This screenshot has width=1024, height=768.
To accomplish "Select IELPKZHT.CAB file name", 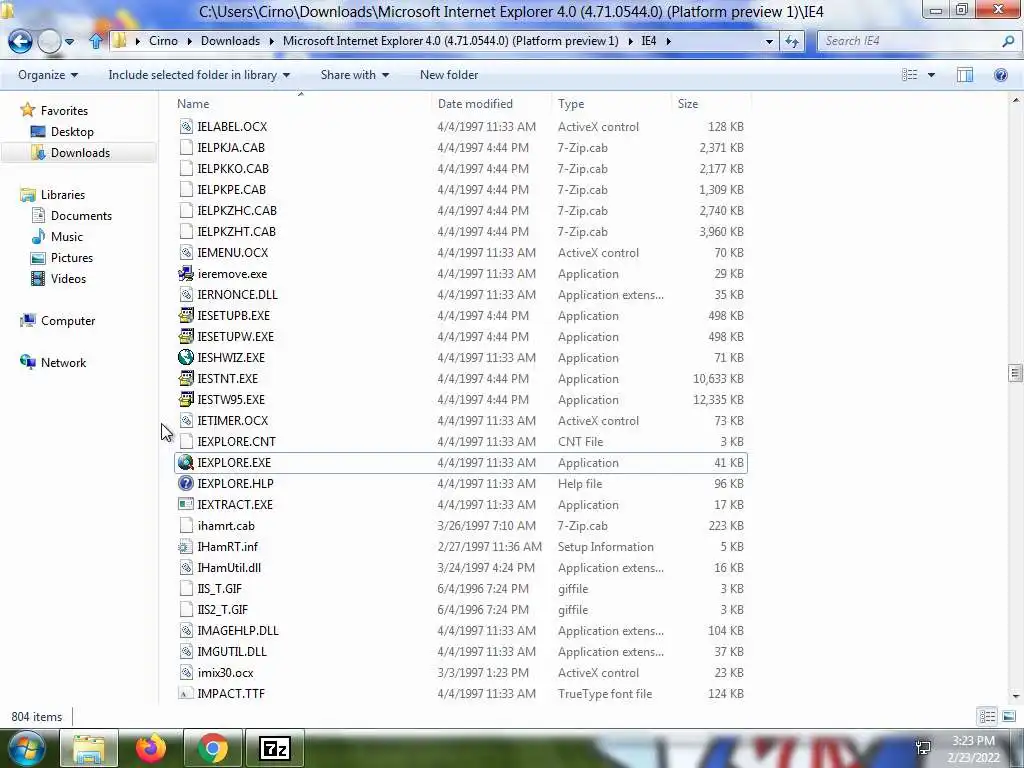I will click(236, 232).
